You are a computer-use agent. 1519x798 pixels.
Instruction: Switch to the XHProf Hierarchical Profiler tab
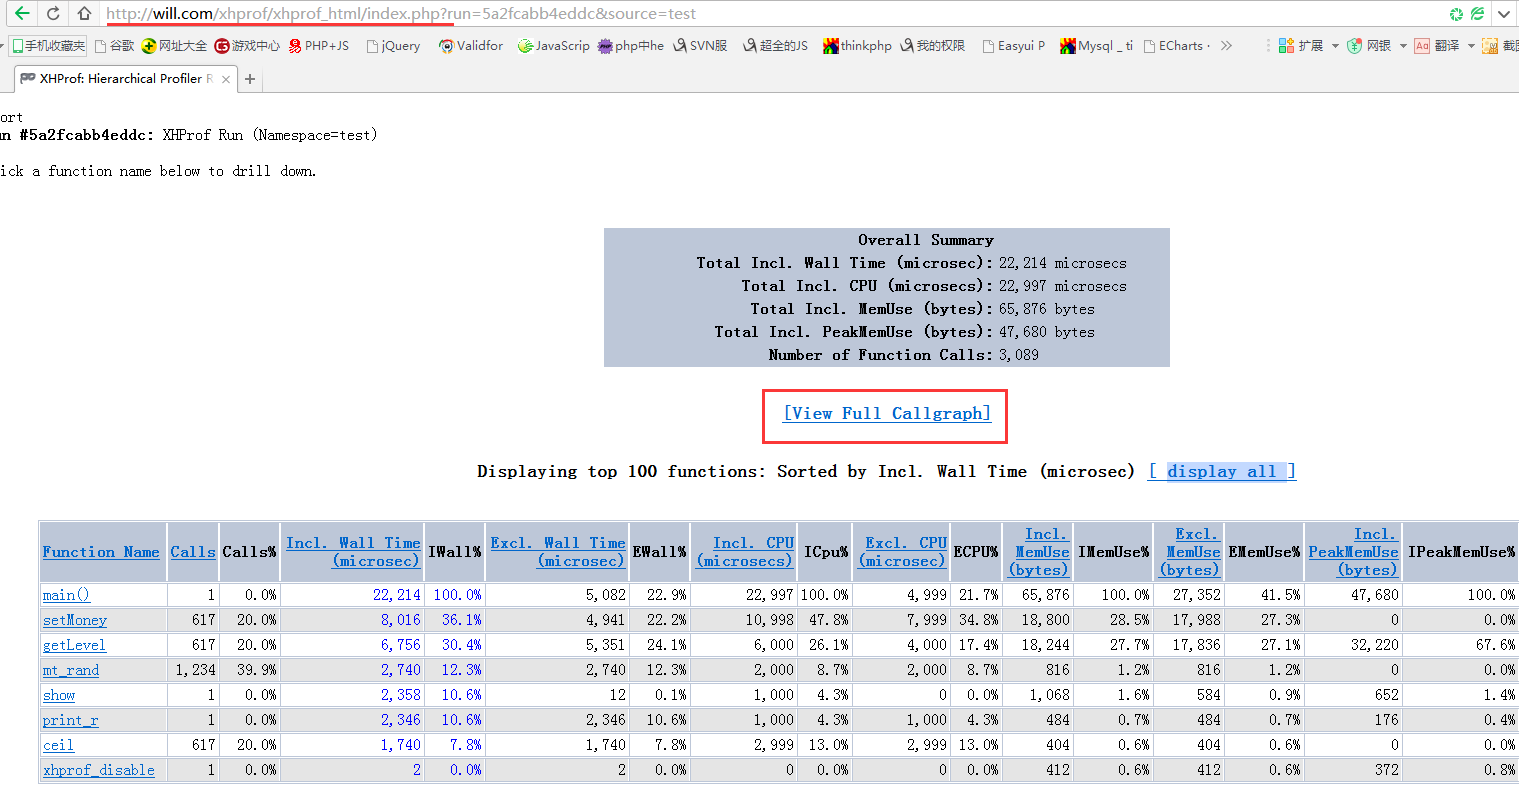pyautogui.click(x=120, y=79)
